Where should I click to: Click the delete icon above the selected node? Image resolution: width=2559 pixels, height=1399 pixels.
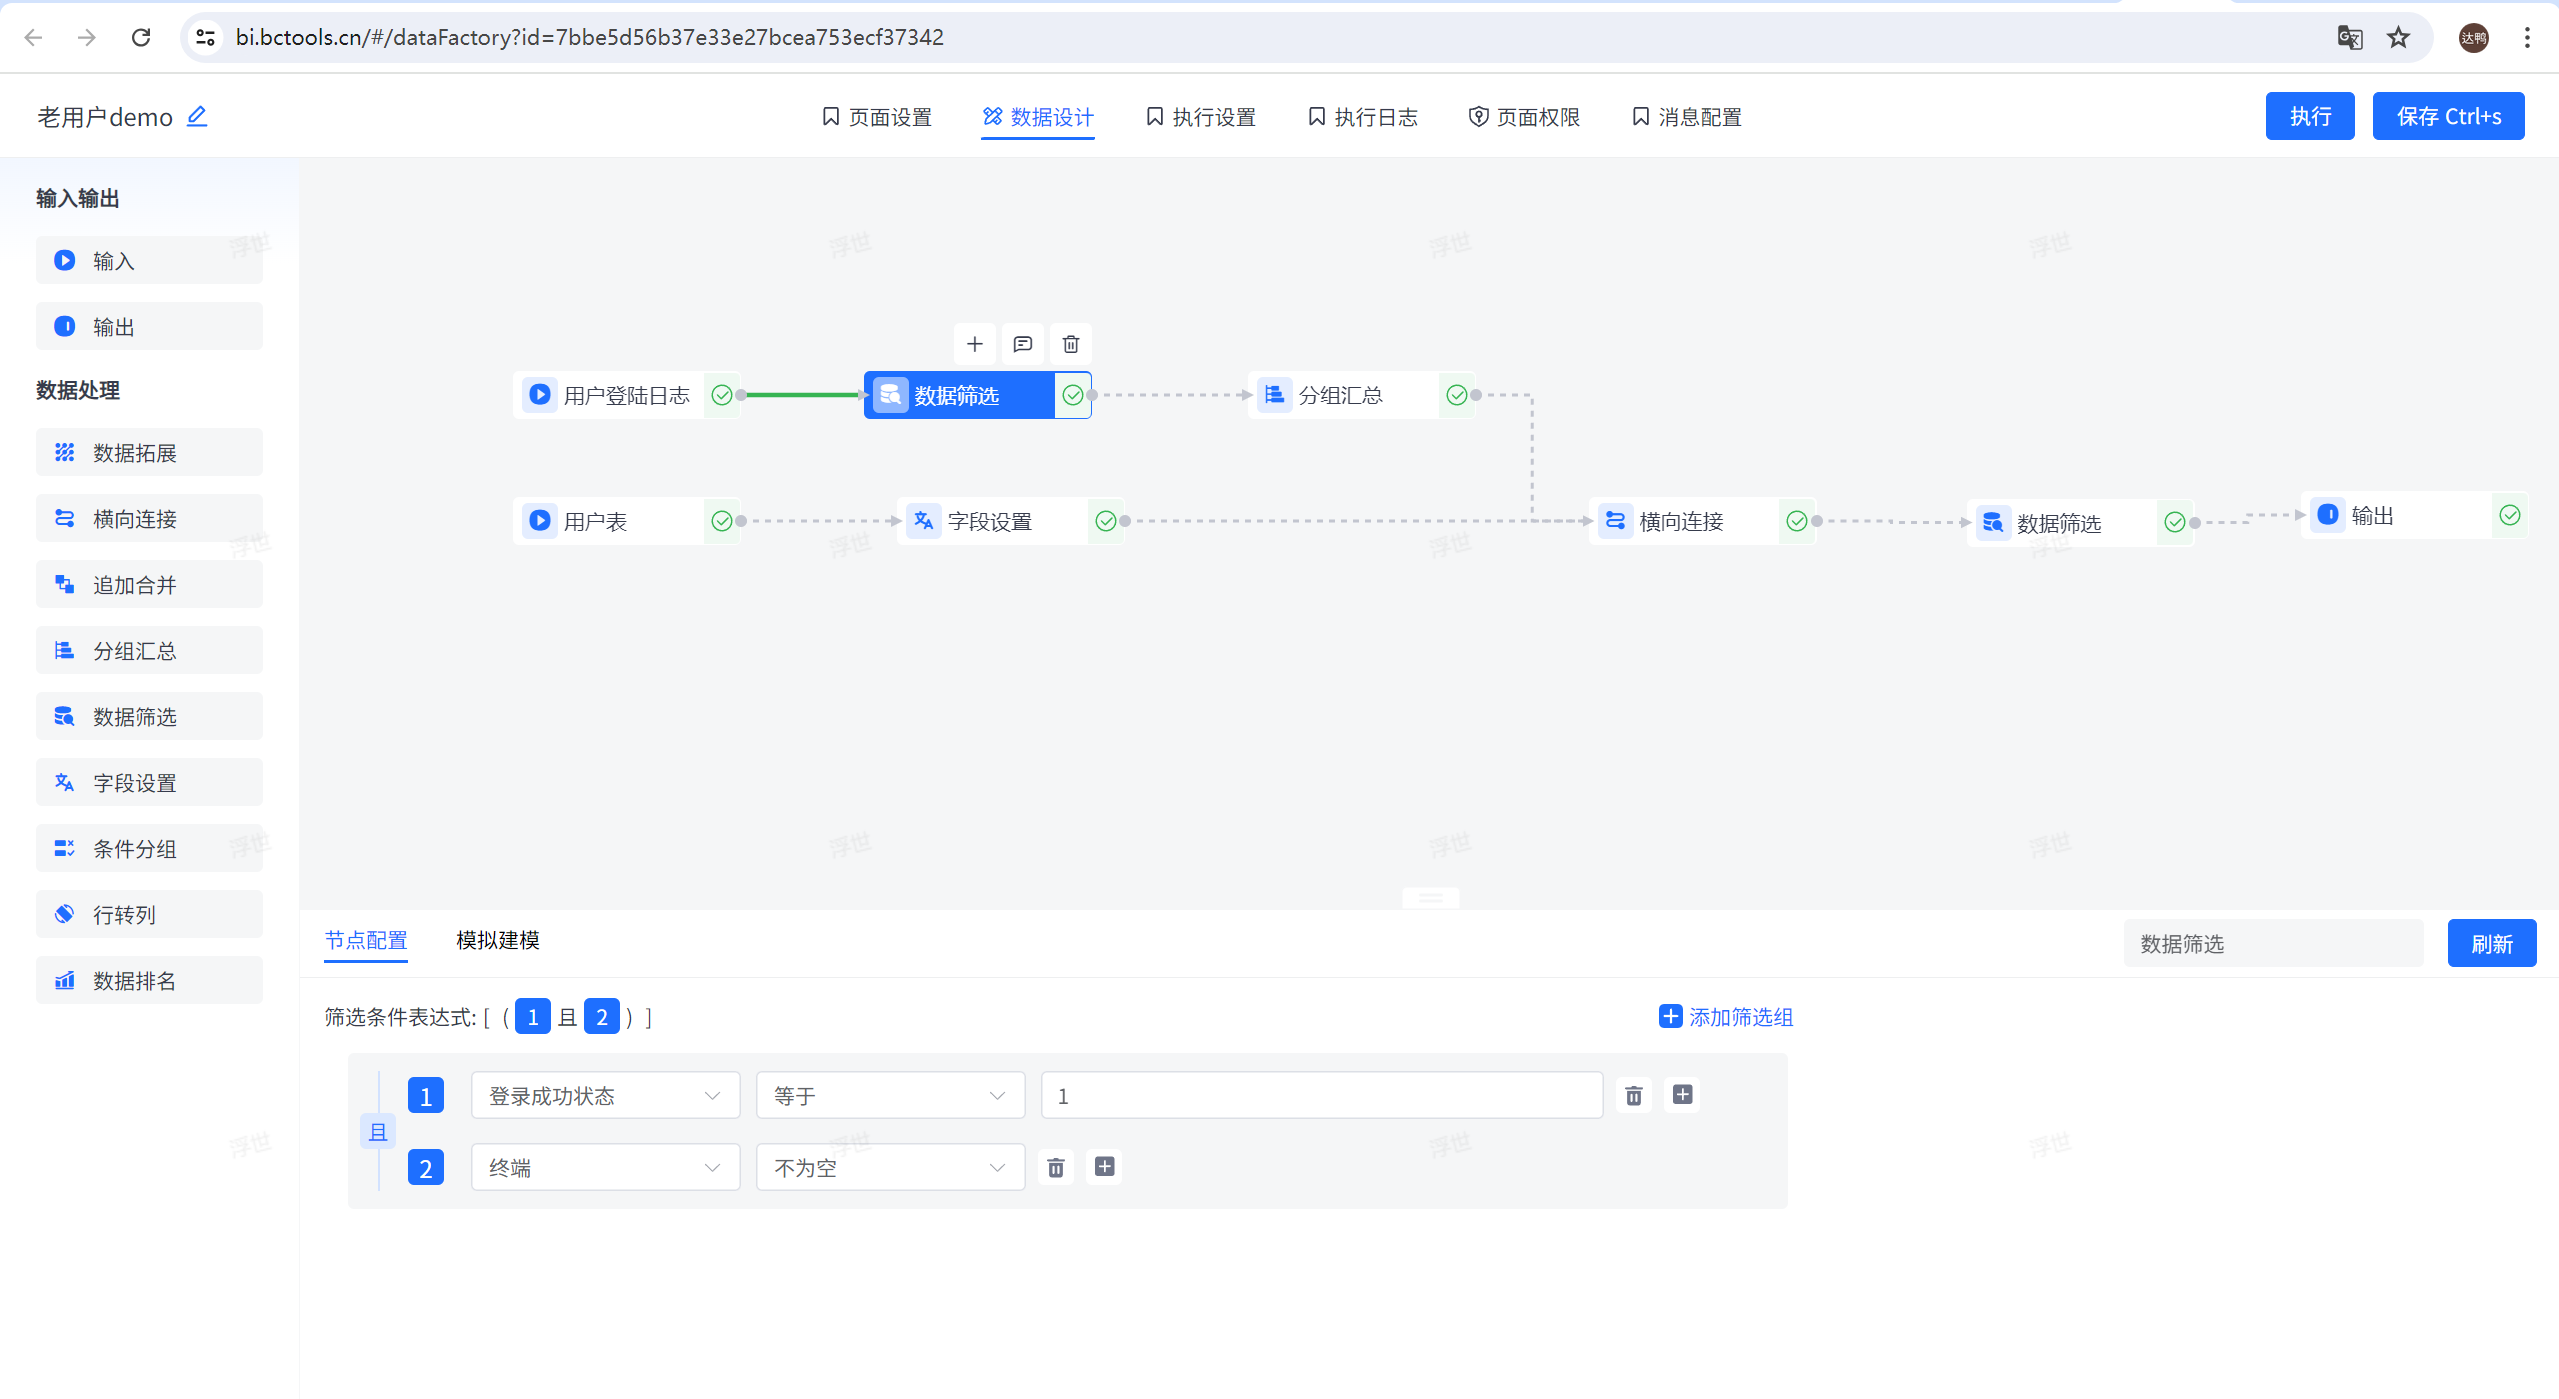pyautogui.click(x=1070, y=344)
